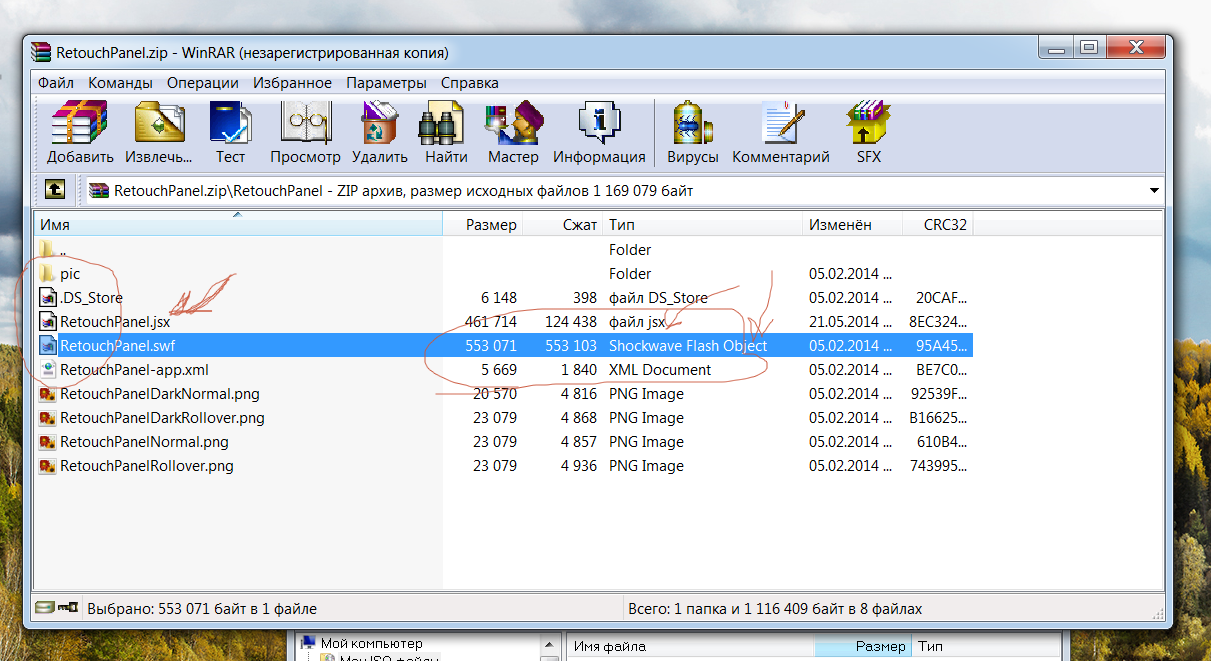1211x661 pixels.
Task: Sort by the Сжат column header
Action: coord(563,225)
